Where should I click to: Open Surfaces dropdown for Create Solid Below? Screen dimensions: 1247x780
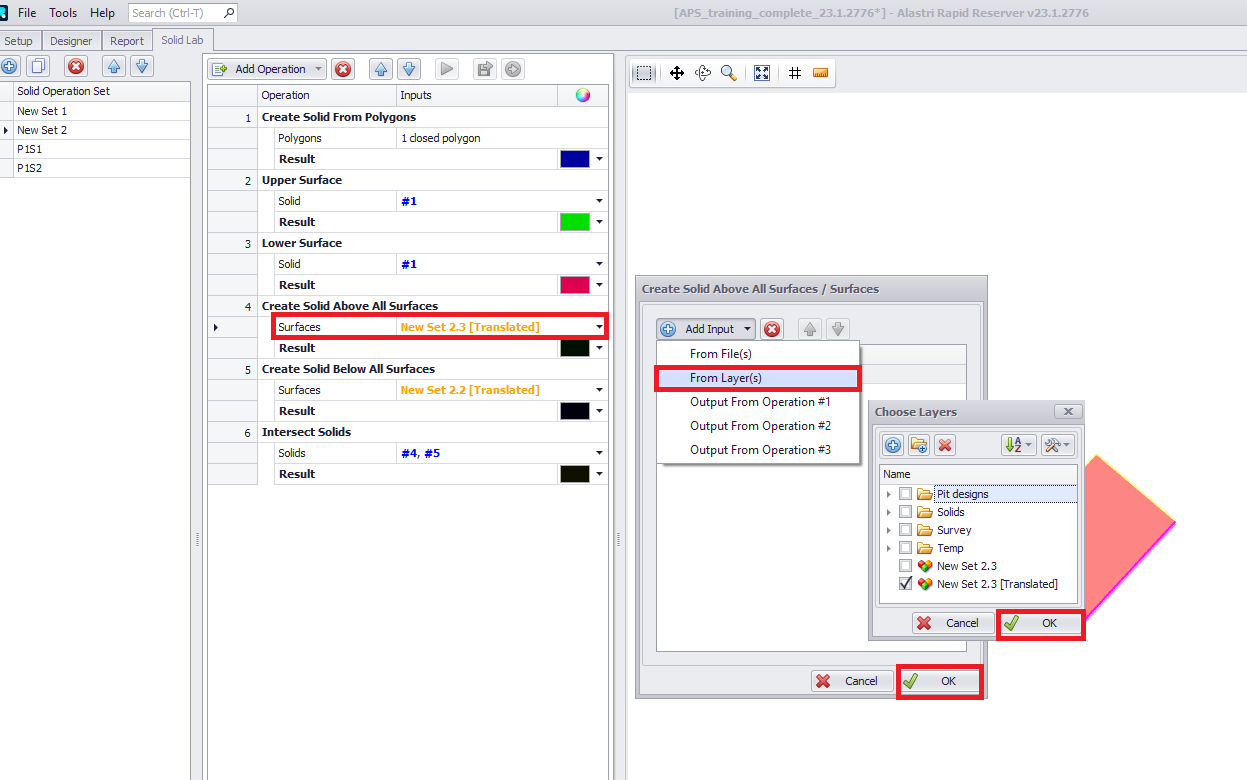[x=599, y=390]
